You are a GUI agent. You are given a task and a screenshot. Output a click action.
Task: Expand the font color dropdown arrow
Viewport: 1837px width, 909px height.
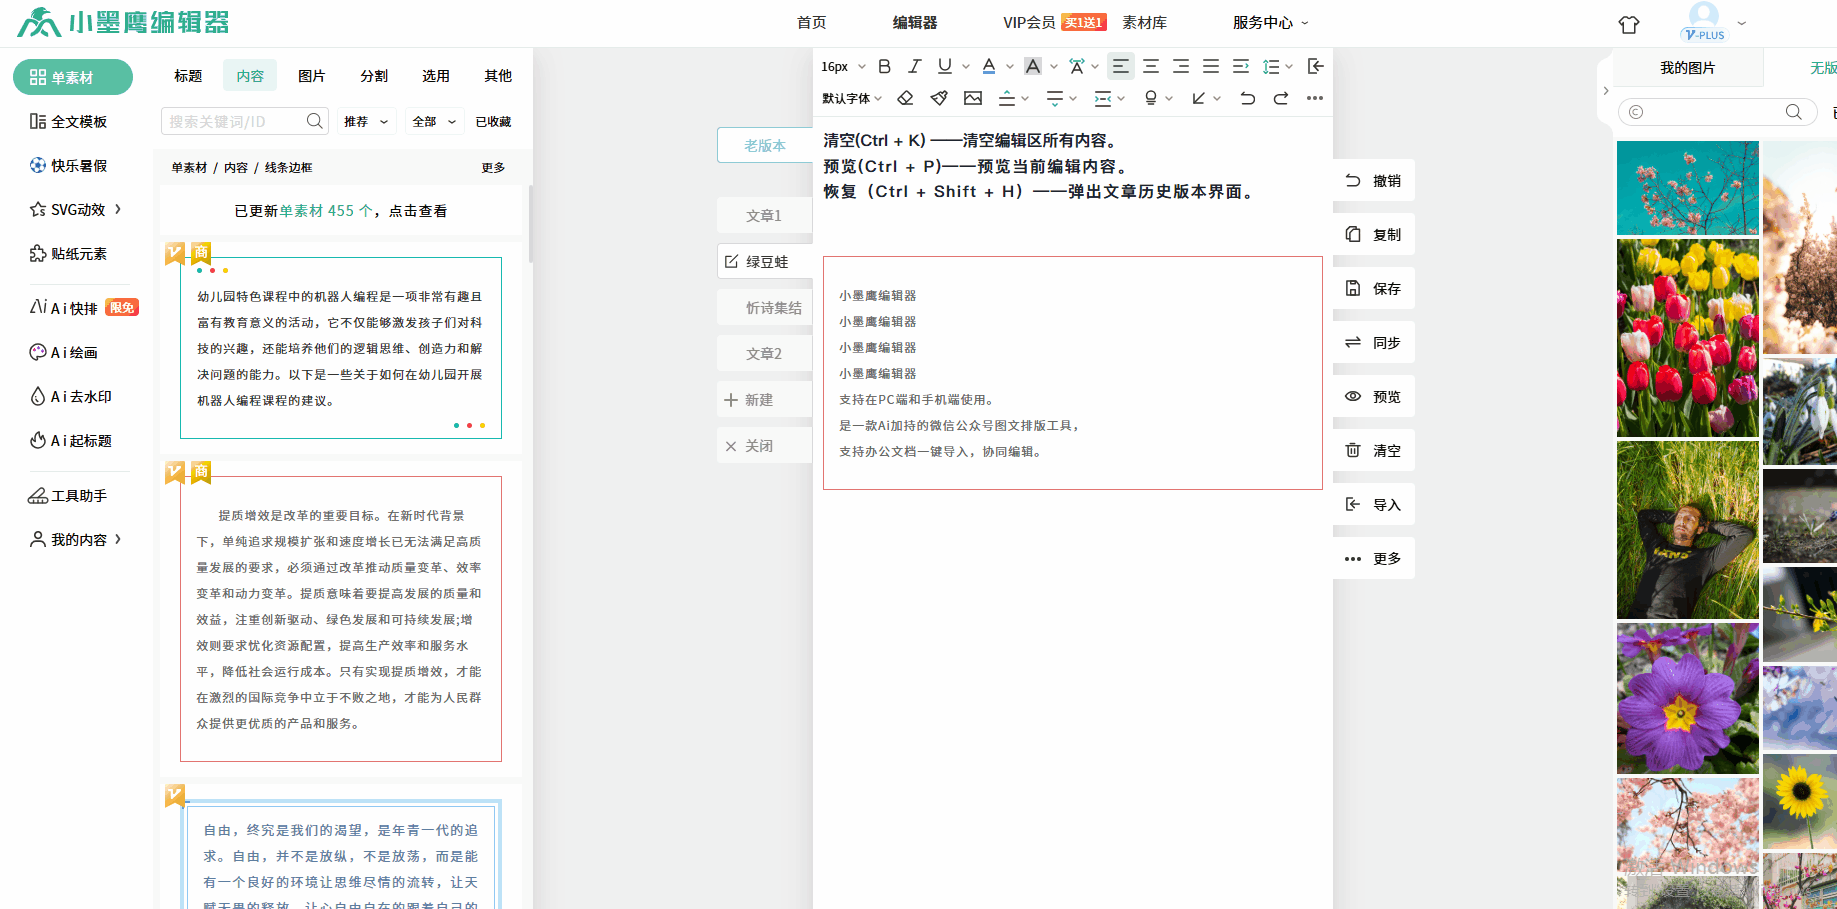[x=1010, y=66]
